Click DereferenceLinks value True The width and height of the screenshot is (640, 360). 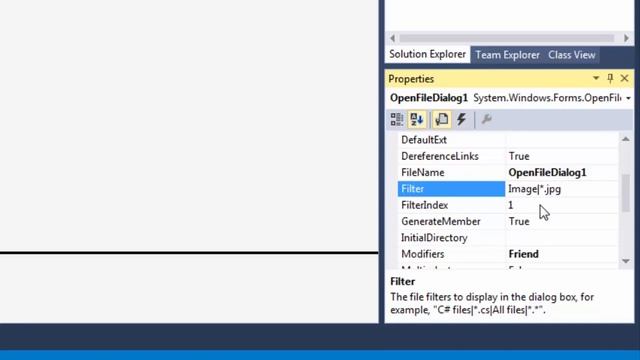[x=562, y=156]
